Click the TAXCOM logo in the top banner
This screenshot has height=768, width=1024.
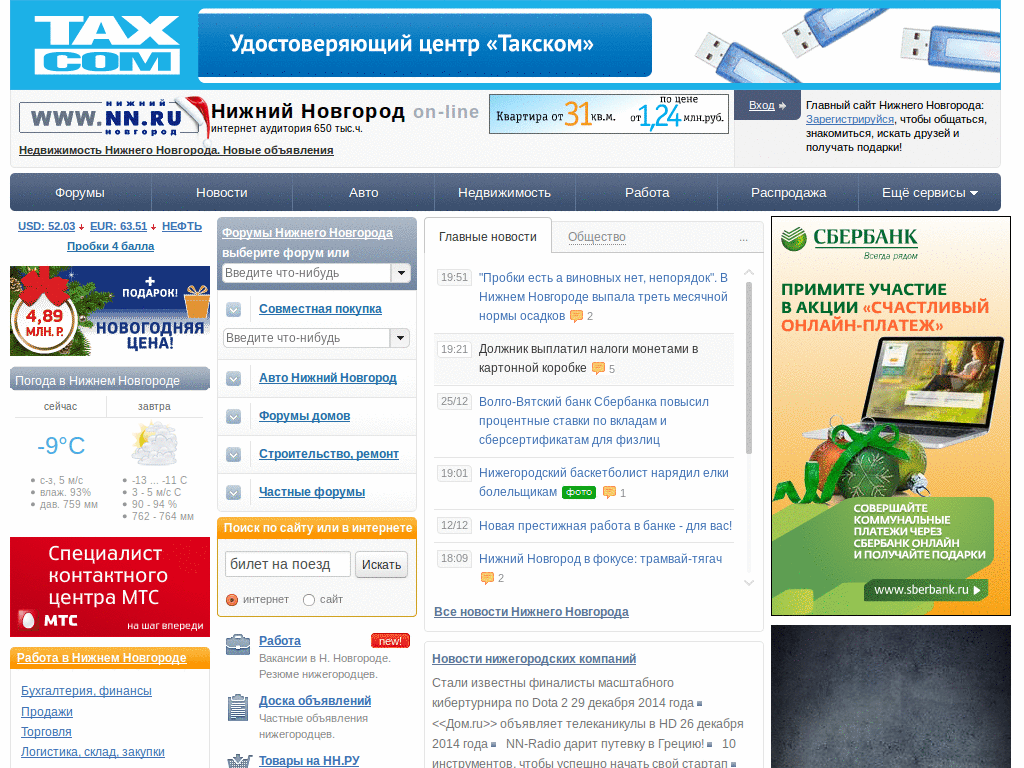(x=106, y=44)
